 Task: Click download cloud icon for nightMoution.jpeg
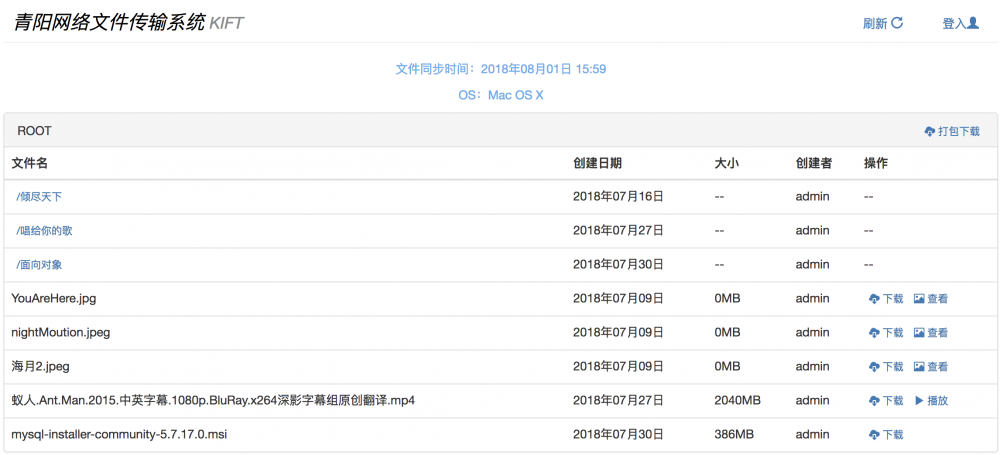pyautogui.click(x=874, y=333)
